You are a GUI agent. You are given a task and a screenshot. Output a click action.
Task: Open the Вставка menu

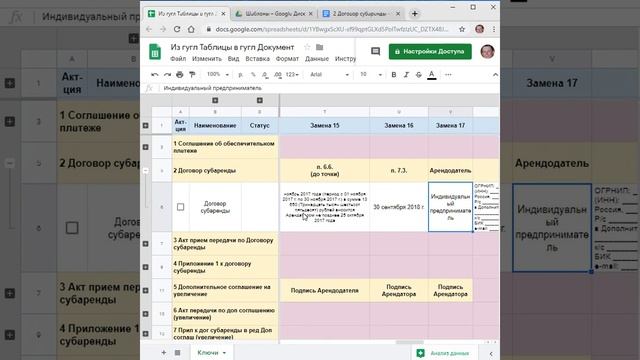(258, 59)
